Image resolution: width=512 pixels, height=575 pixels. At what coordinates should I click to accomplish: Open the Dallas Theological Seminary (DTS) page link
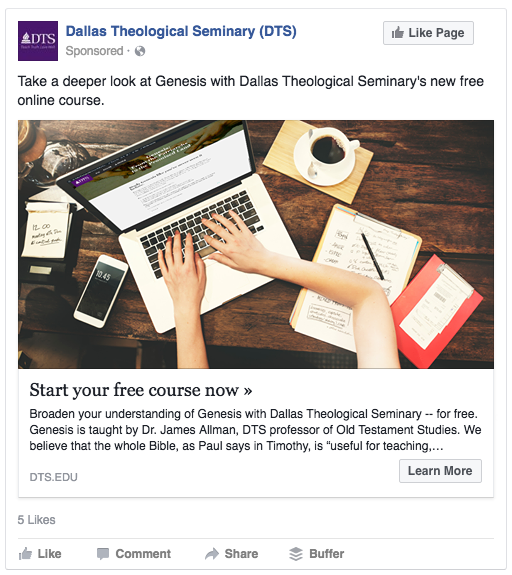point(181,32)
